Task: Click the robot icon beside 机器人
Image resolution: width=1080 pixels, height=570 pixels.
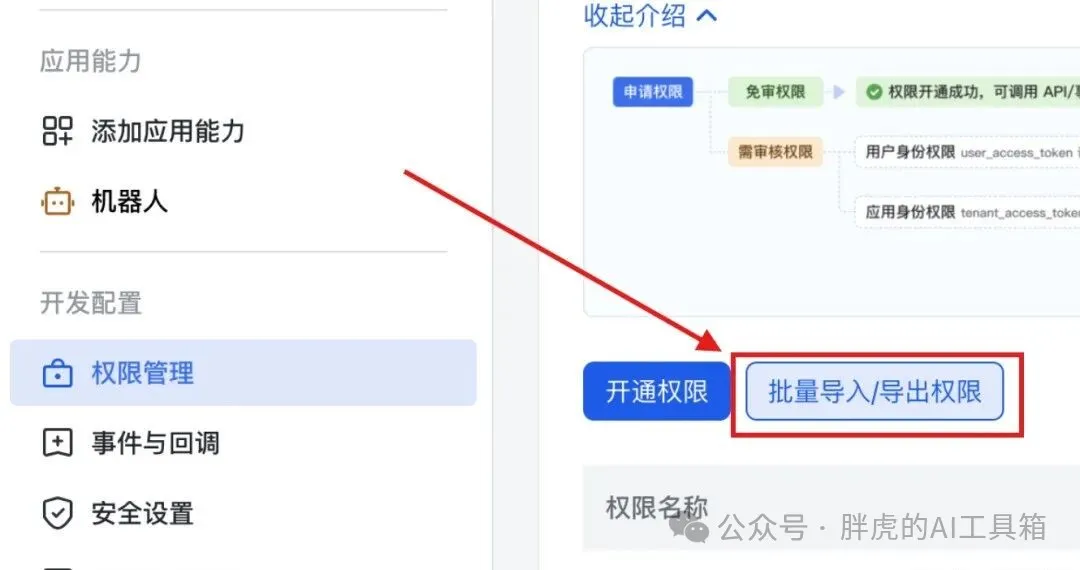Action: point(57,202)
